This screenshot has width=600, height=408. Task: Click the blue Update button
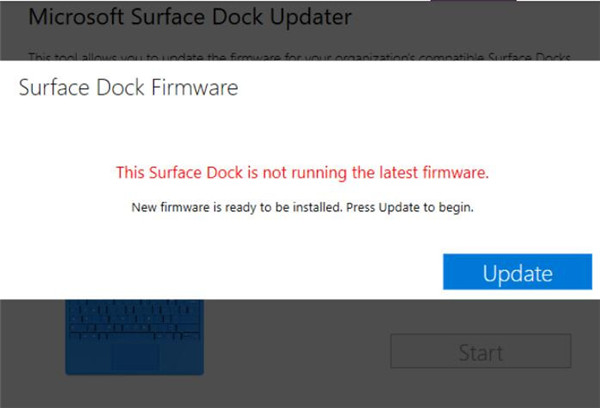pyautogui.click(x=517, y=271)
